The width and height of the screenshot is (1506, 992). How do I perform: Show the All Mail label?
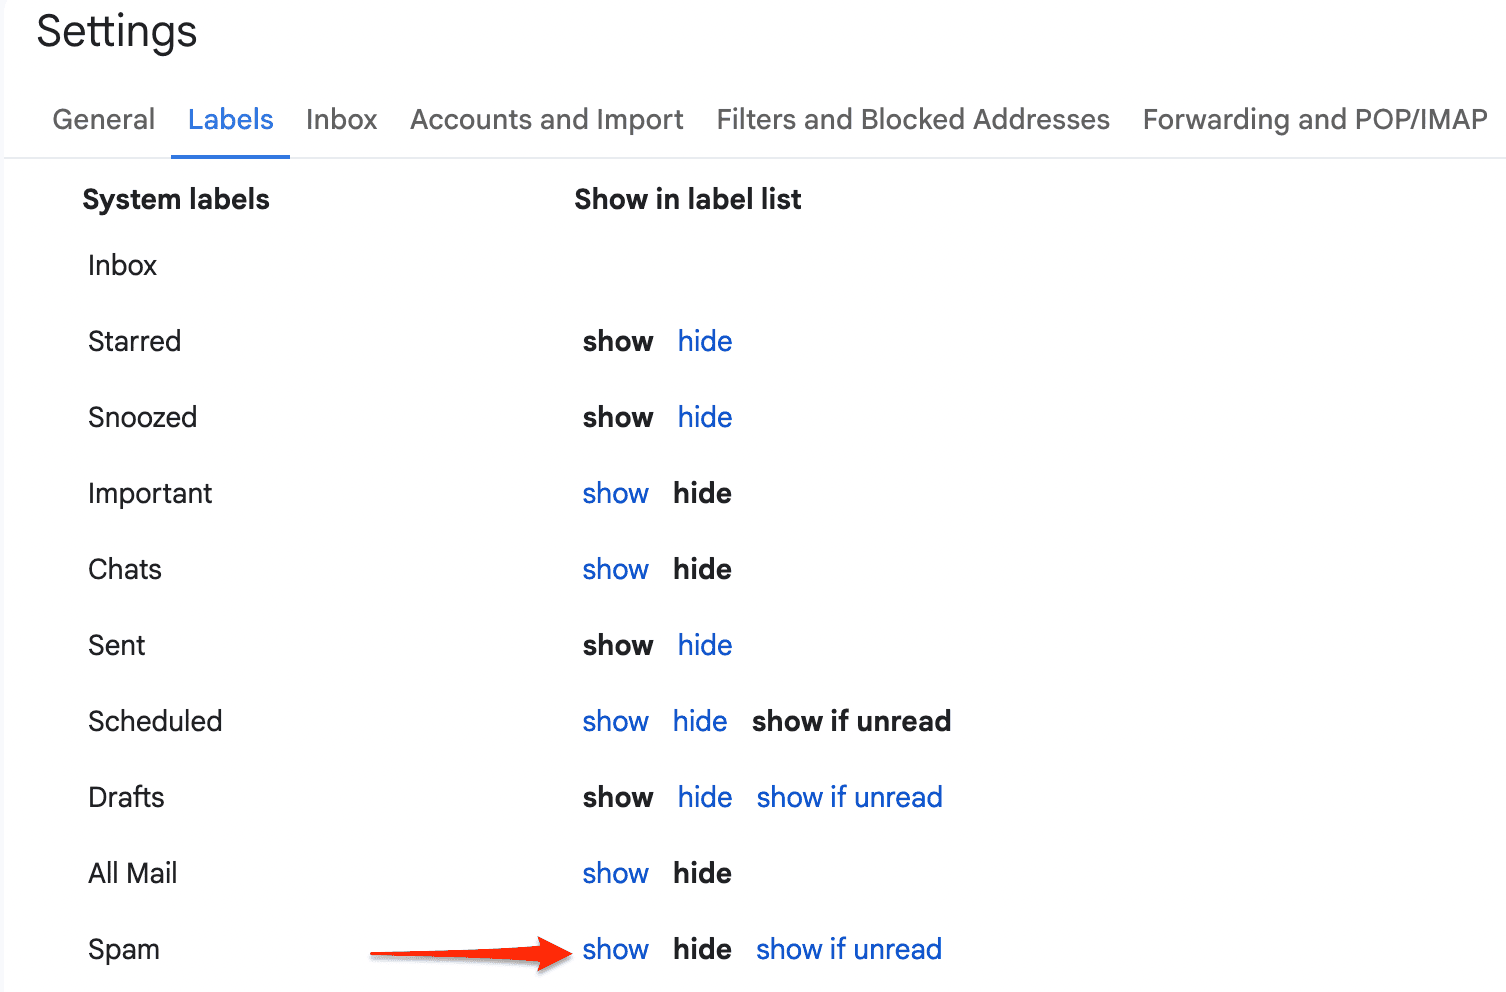coord(615,873)
